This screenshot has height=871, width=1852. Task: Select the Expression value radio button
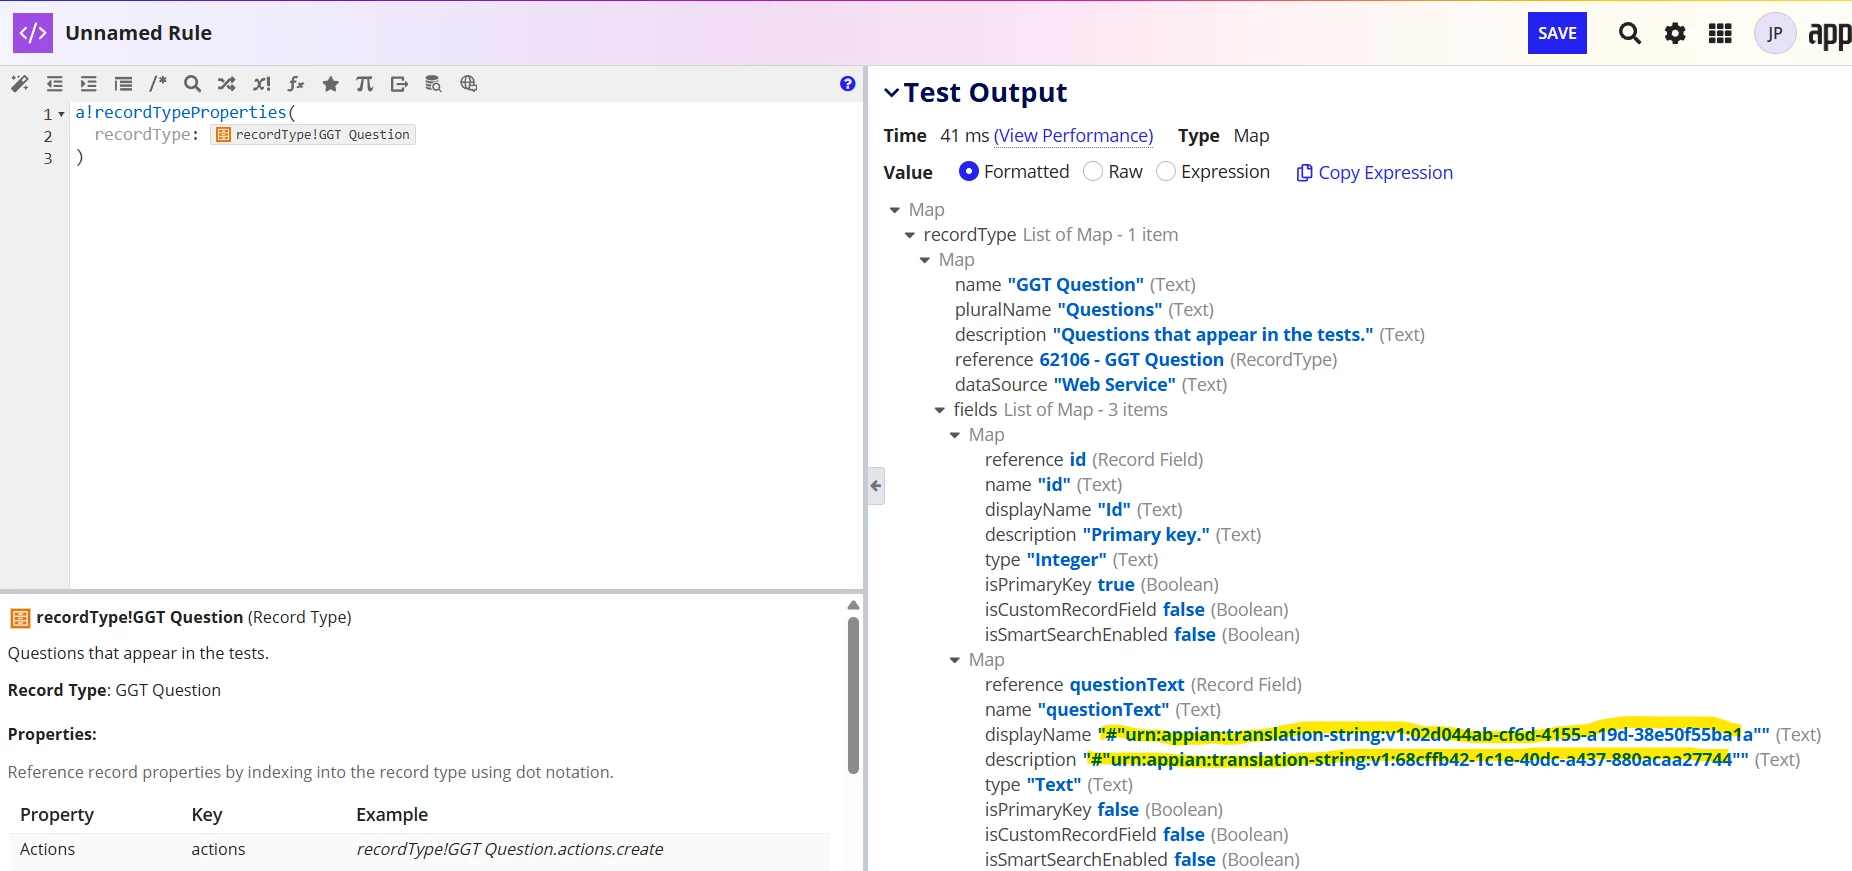point(1165,171)
